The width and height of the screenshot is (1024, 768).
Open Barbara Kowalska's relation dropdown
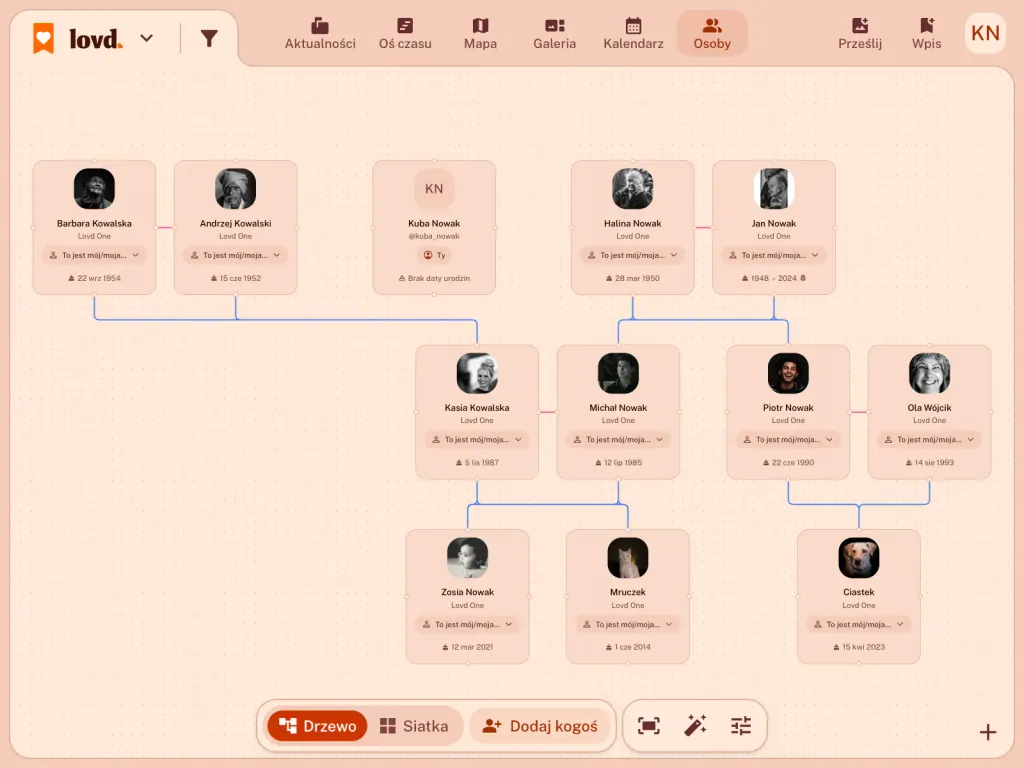click(x=94, y=255)
